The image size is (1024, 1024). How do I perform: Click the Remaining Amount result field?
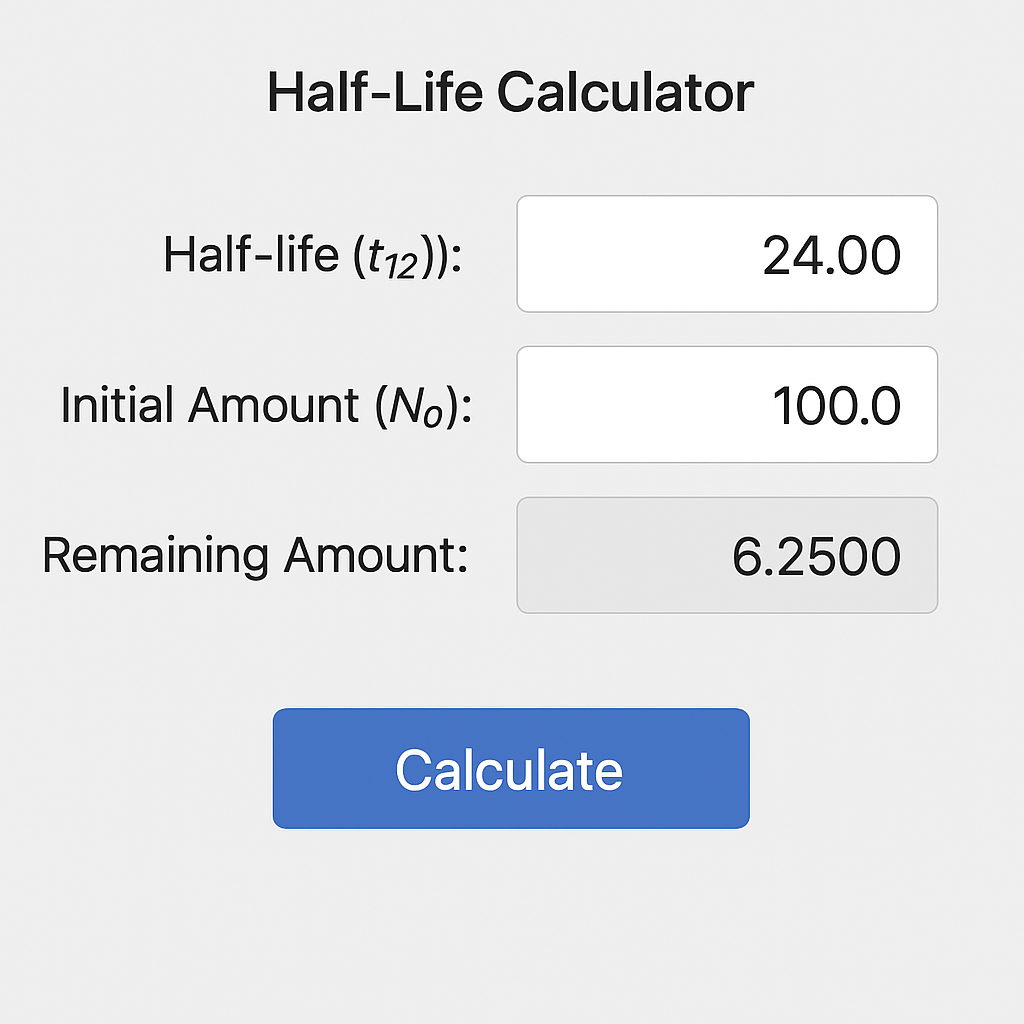coord(727,556)
